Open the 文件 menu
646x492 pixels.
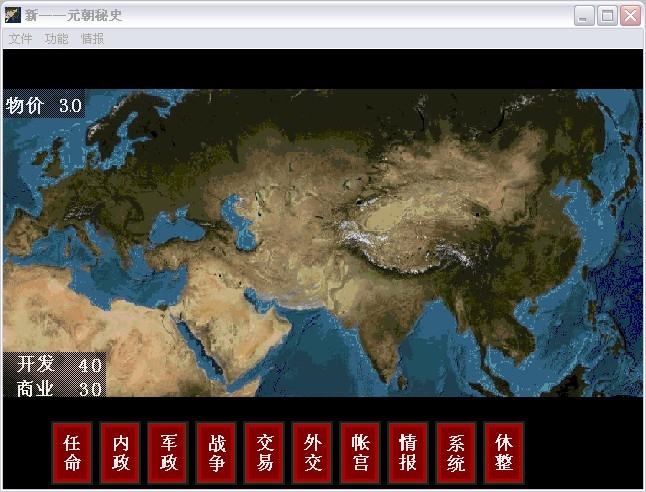(21, 39)
